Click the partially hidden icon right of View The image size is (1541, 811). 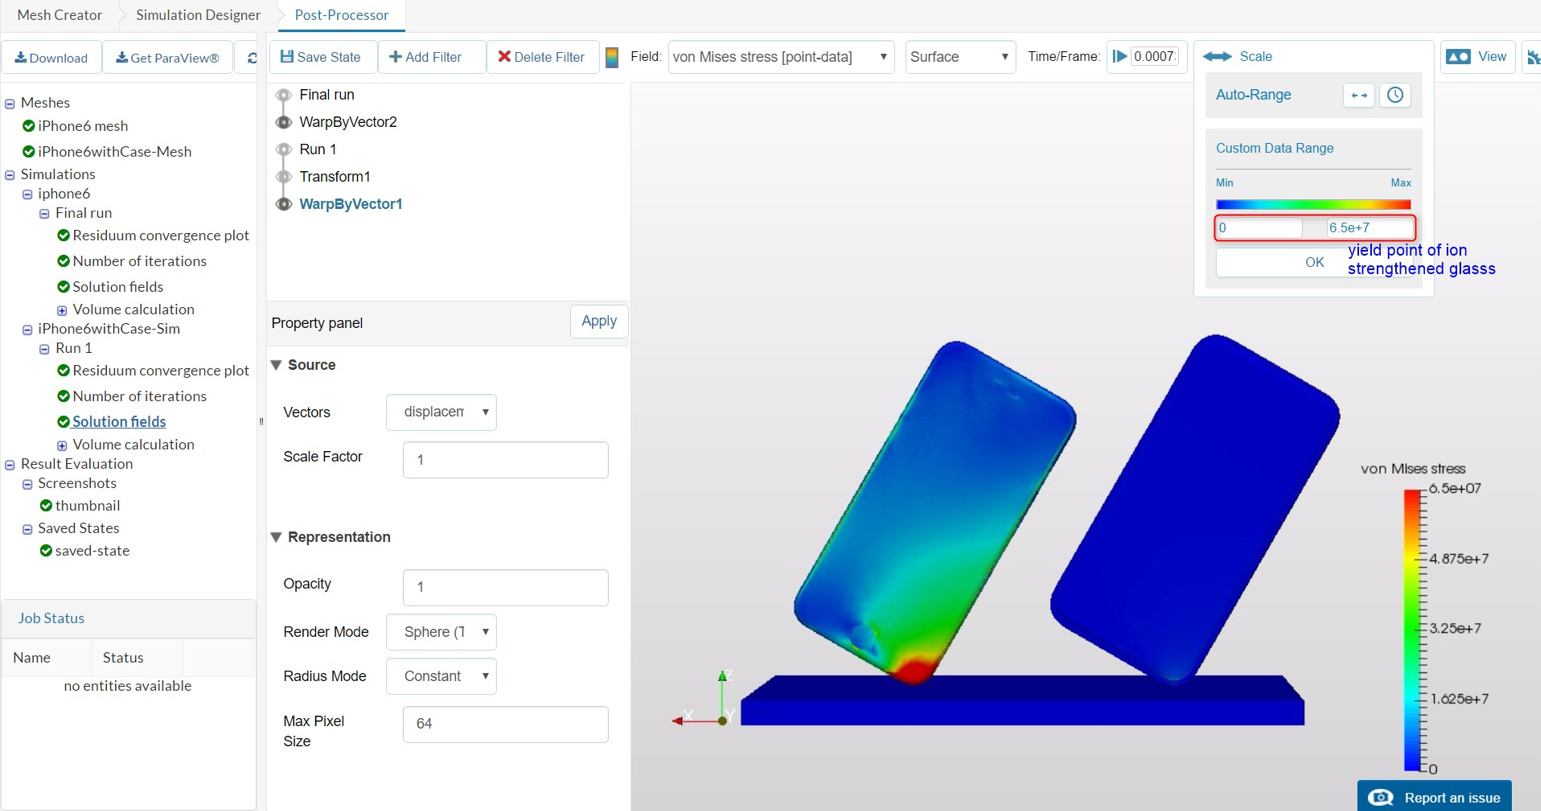point(1532,57)
